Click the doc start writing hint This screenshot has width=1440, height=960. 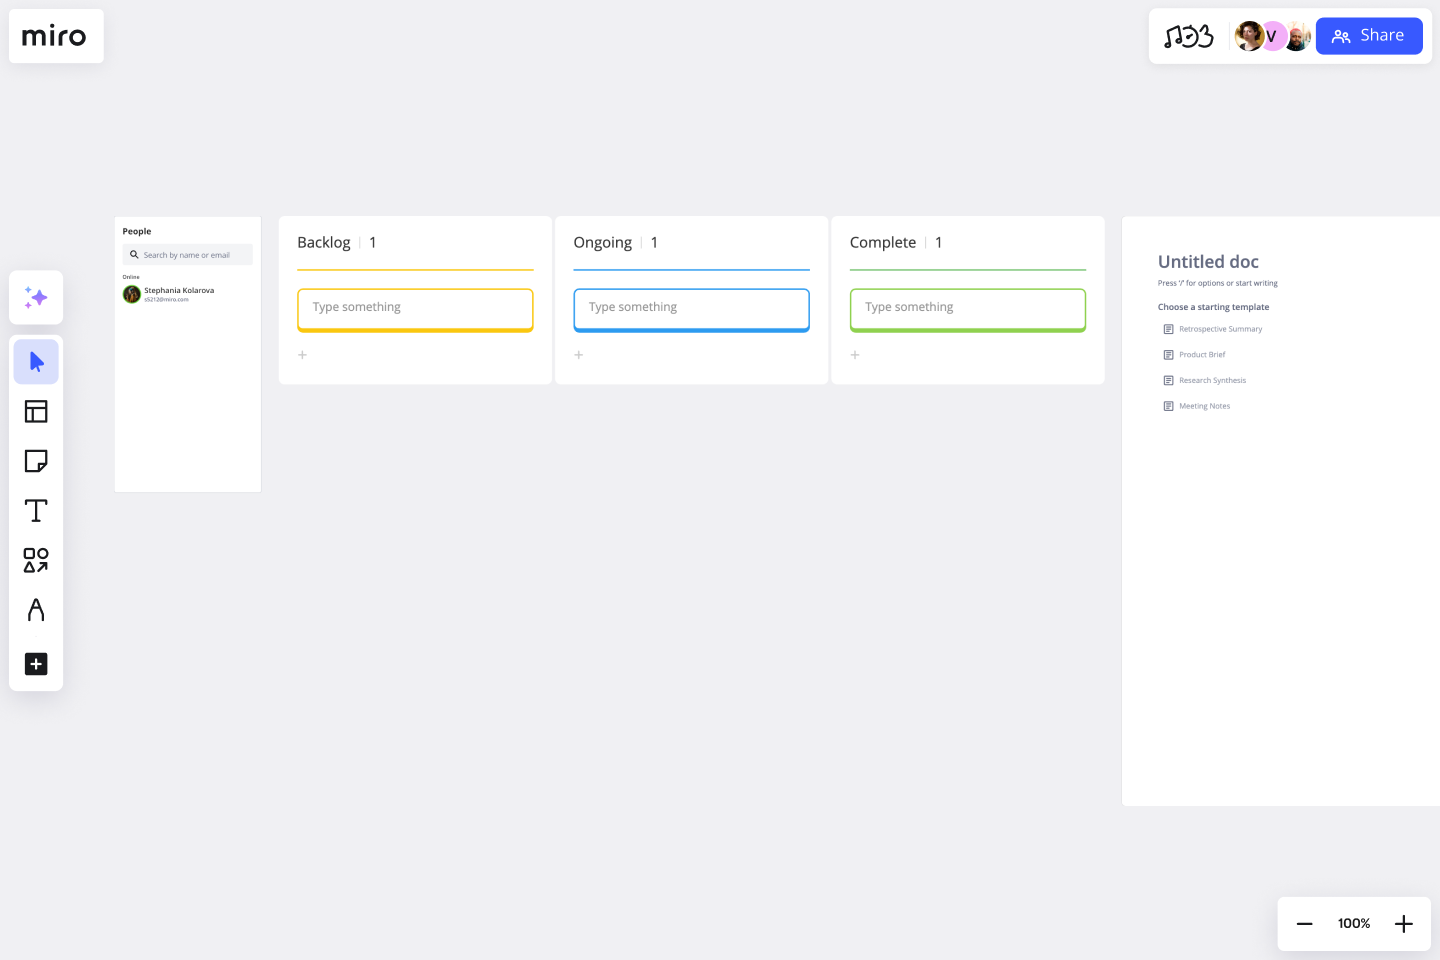(x=1218, y=283)
